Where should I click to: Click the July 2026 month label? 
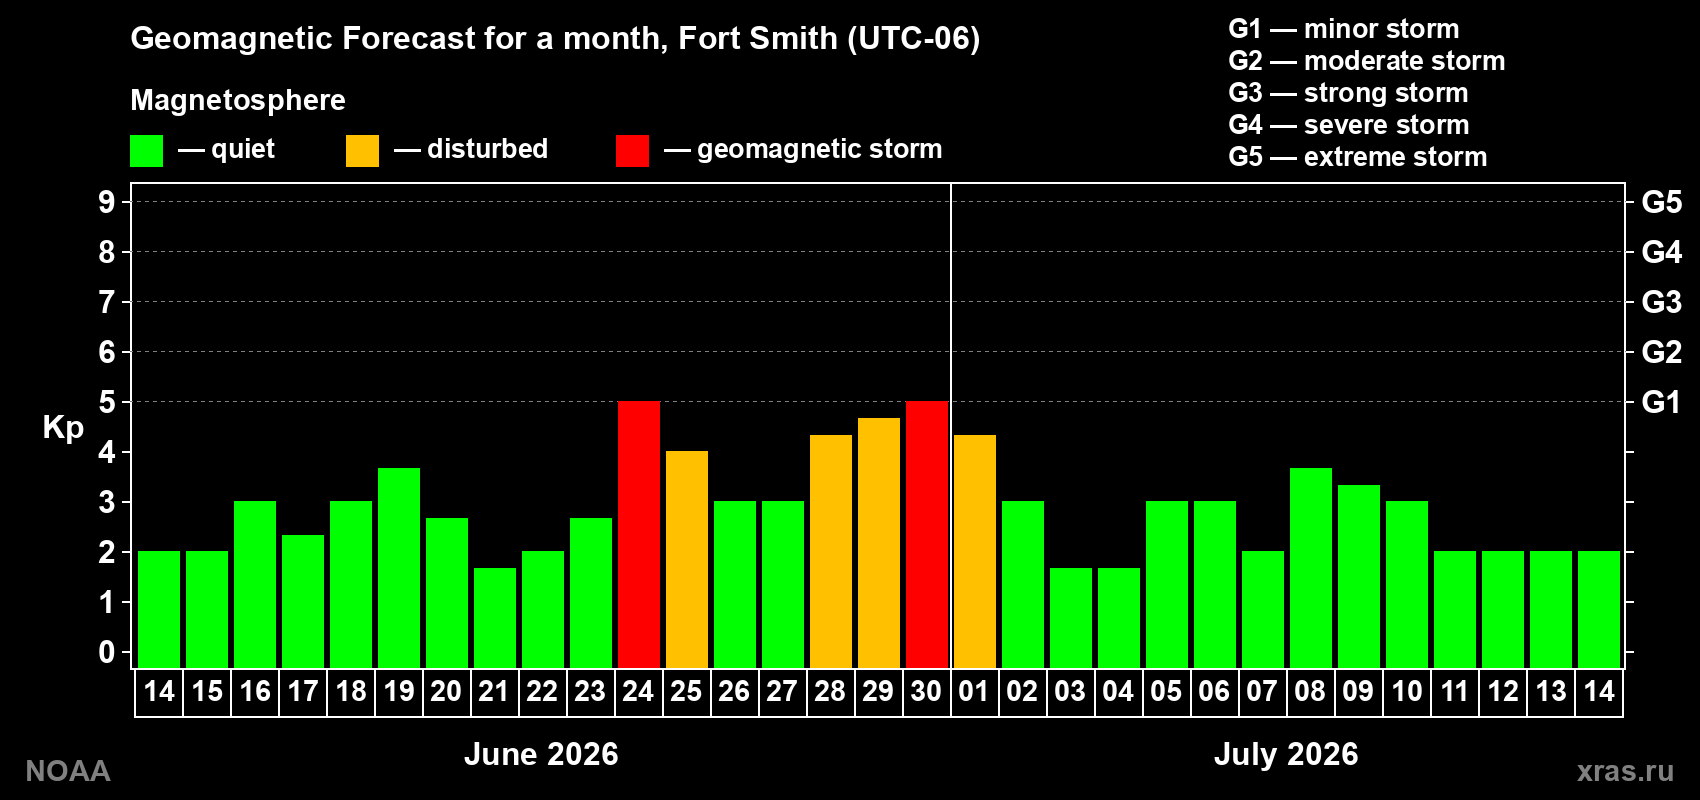[1286, 754]
